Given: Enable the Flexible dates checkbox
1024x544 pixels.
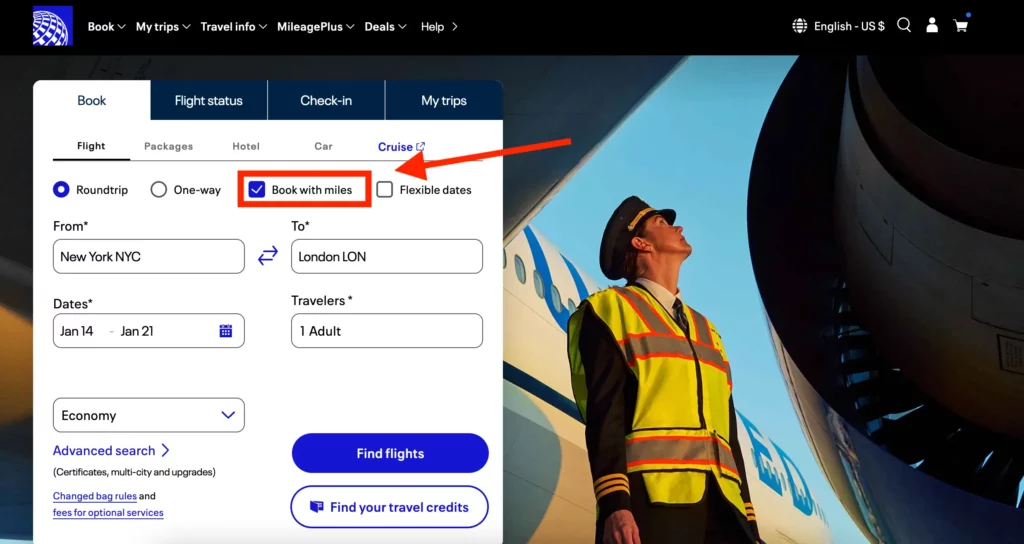Looking at the screenshot, I should 385,189.
